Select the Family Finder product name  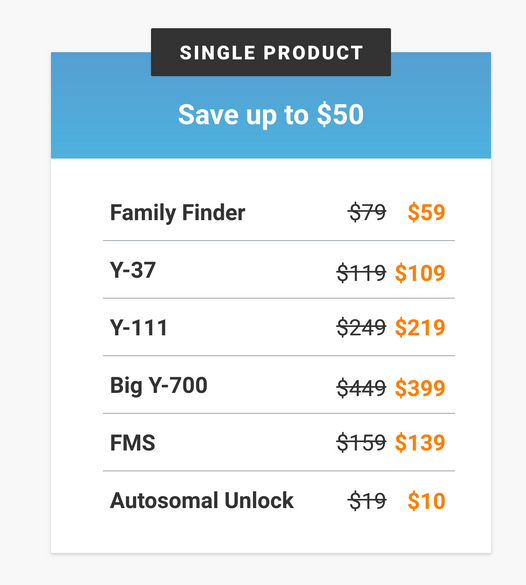(x=178, y=213)
